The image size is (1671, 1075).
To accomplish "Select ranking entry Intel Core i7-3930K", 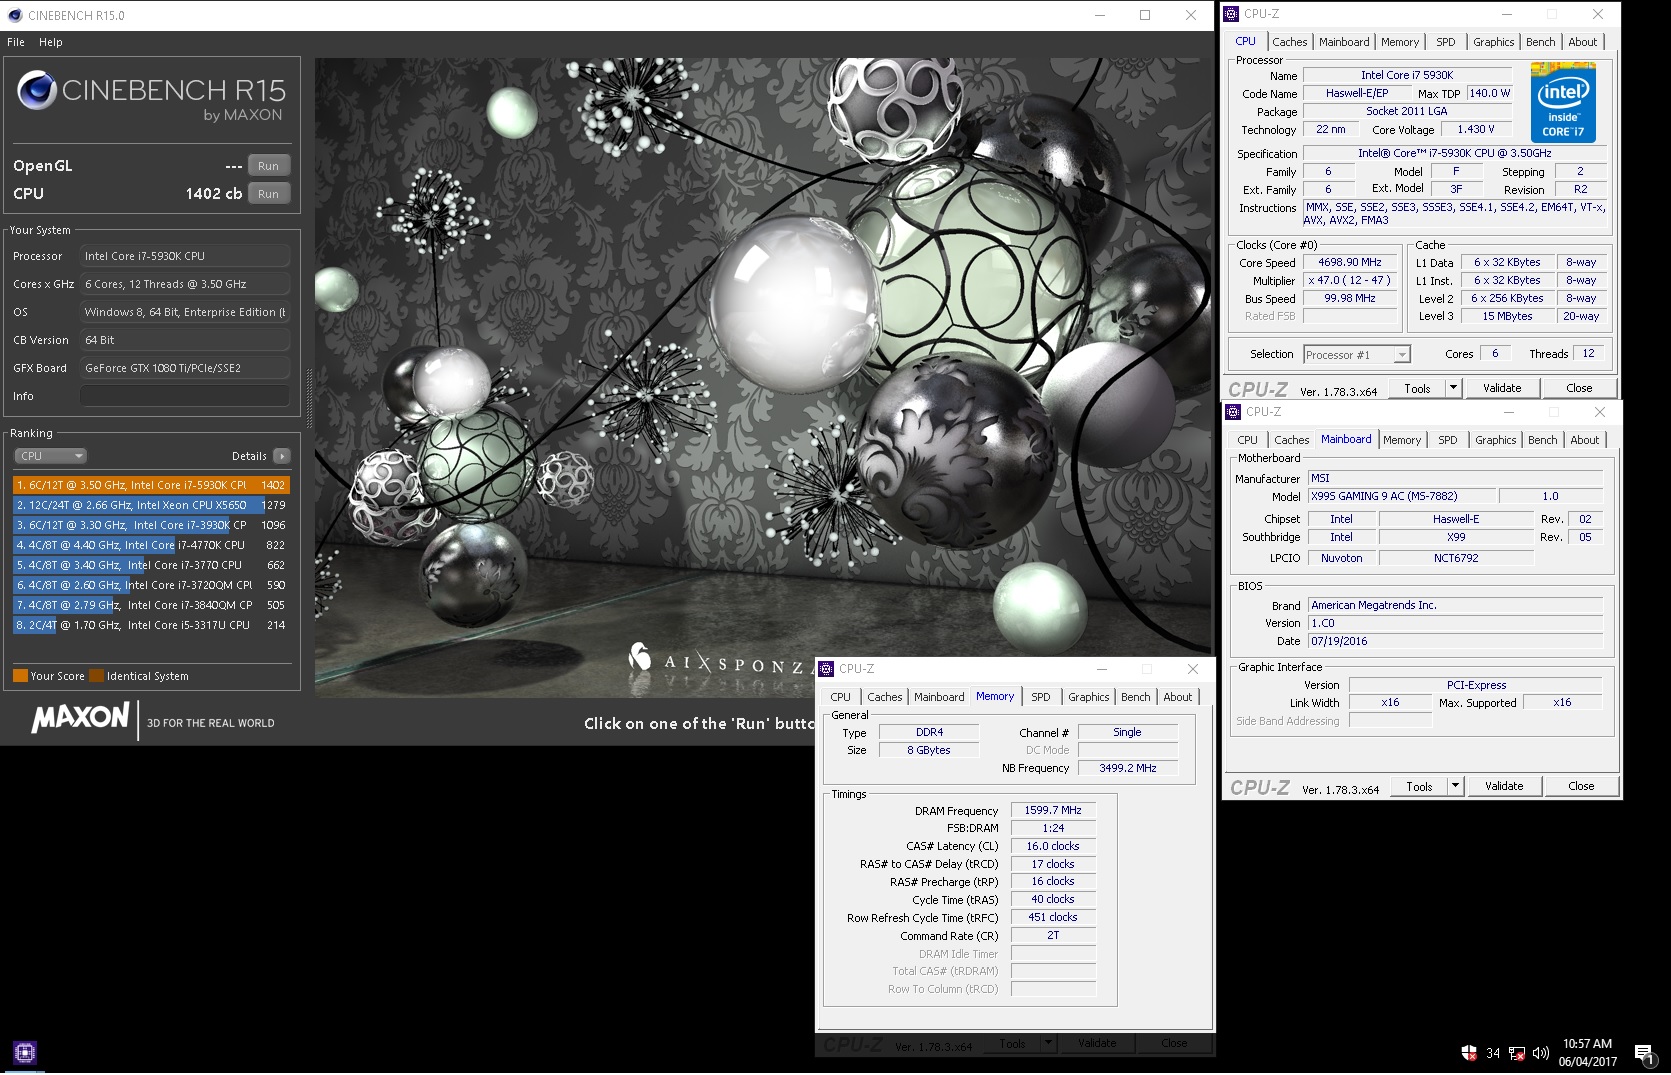I will 151,525.
